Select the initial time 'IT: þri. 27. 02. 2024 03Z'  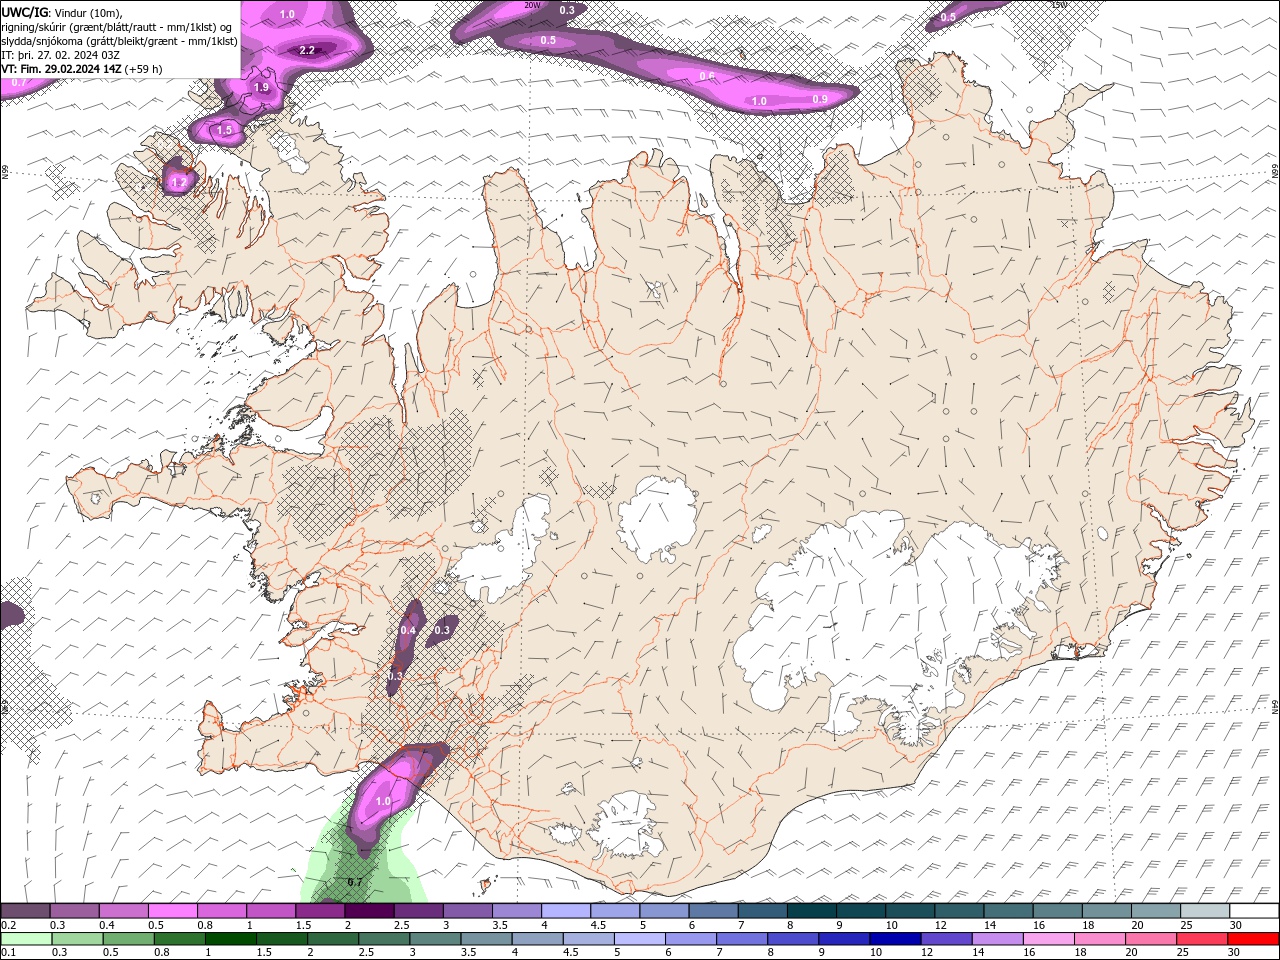click(61, 55)
